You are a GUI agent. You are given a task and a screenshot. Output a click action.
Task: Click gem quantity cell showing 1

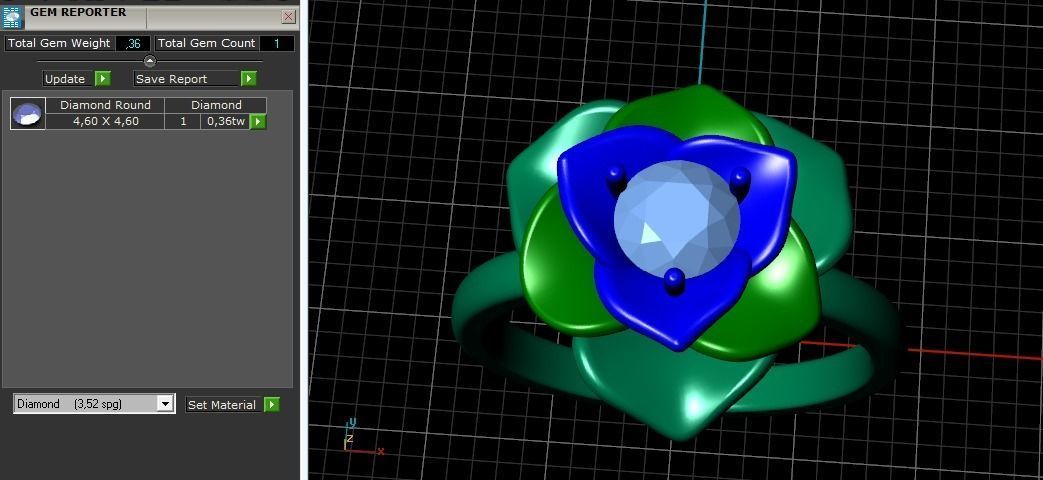click(x=183, y=121)
